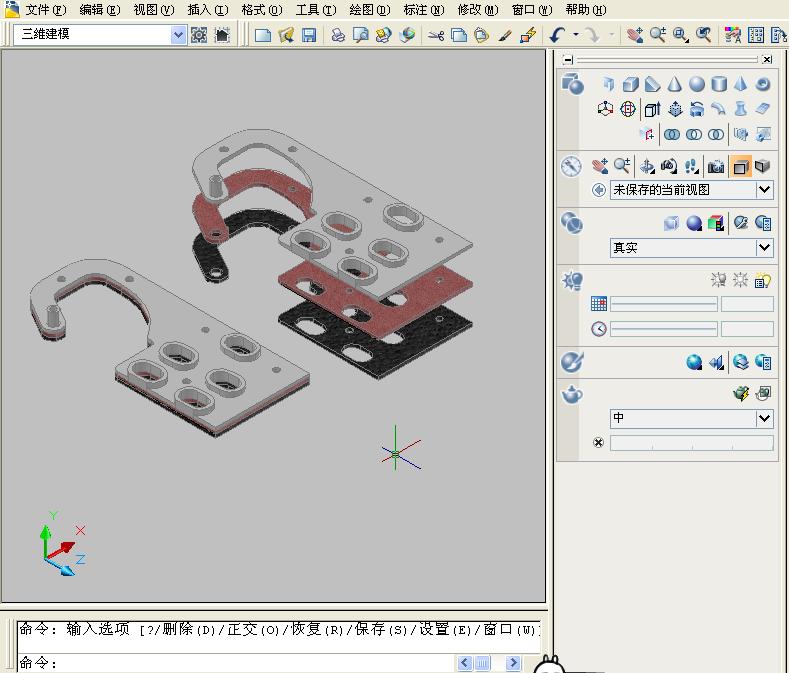The image size is (789, 673).
Task: Expand the Render teapot control panel
Action: (572, 394)
